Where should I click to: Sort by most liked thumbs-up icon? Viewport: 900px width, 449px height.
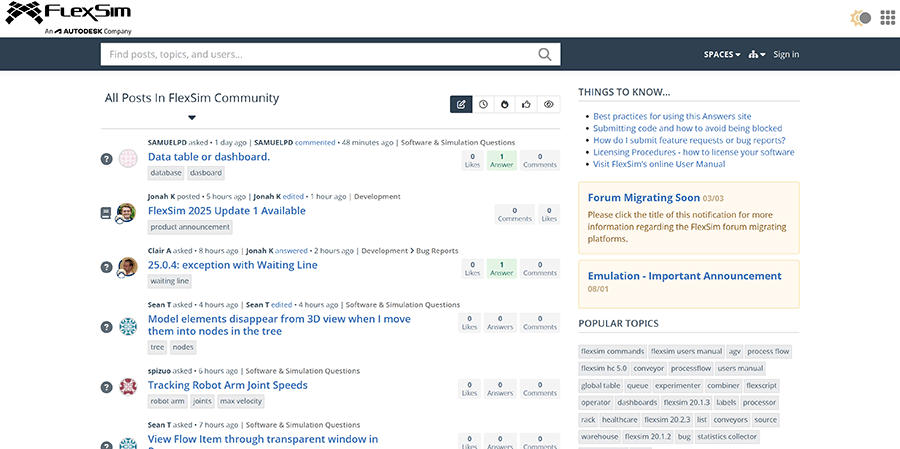527,104
